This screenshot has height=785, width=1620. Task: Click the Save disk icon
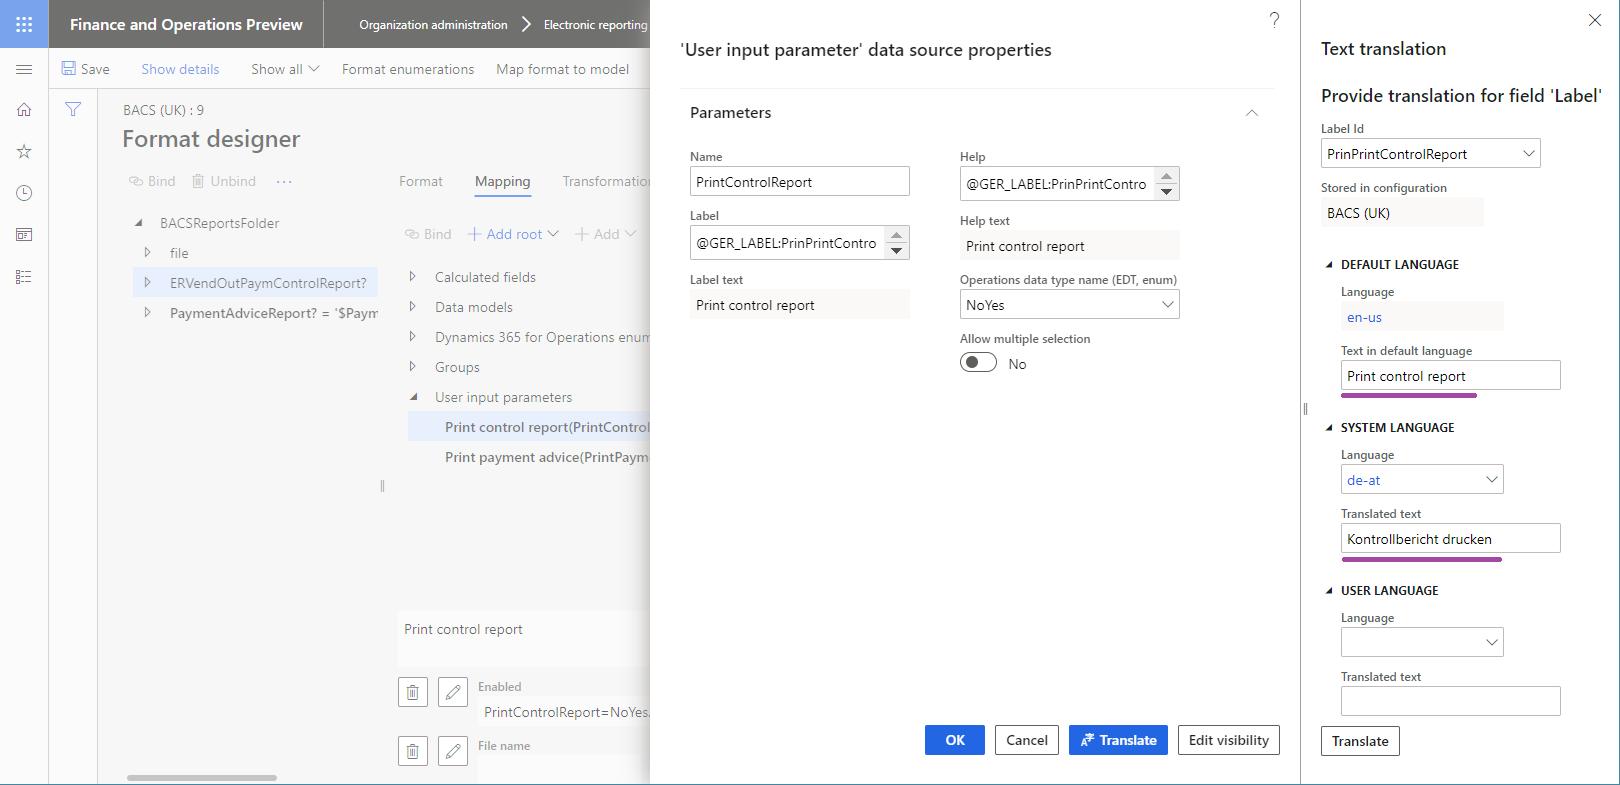click(69, 68)
